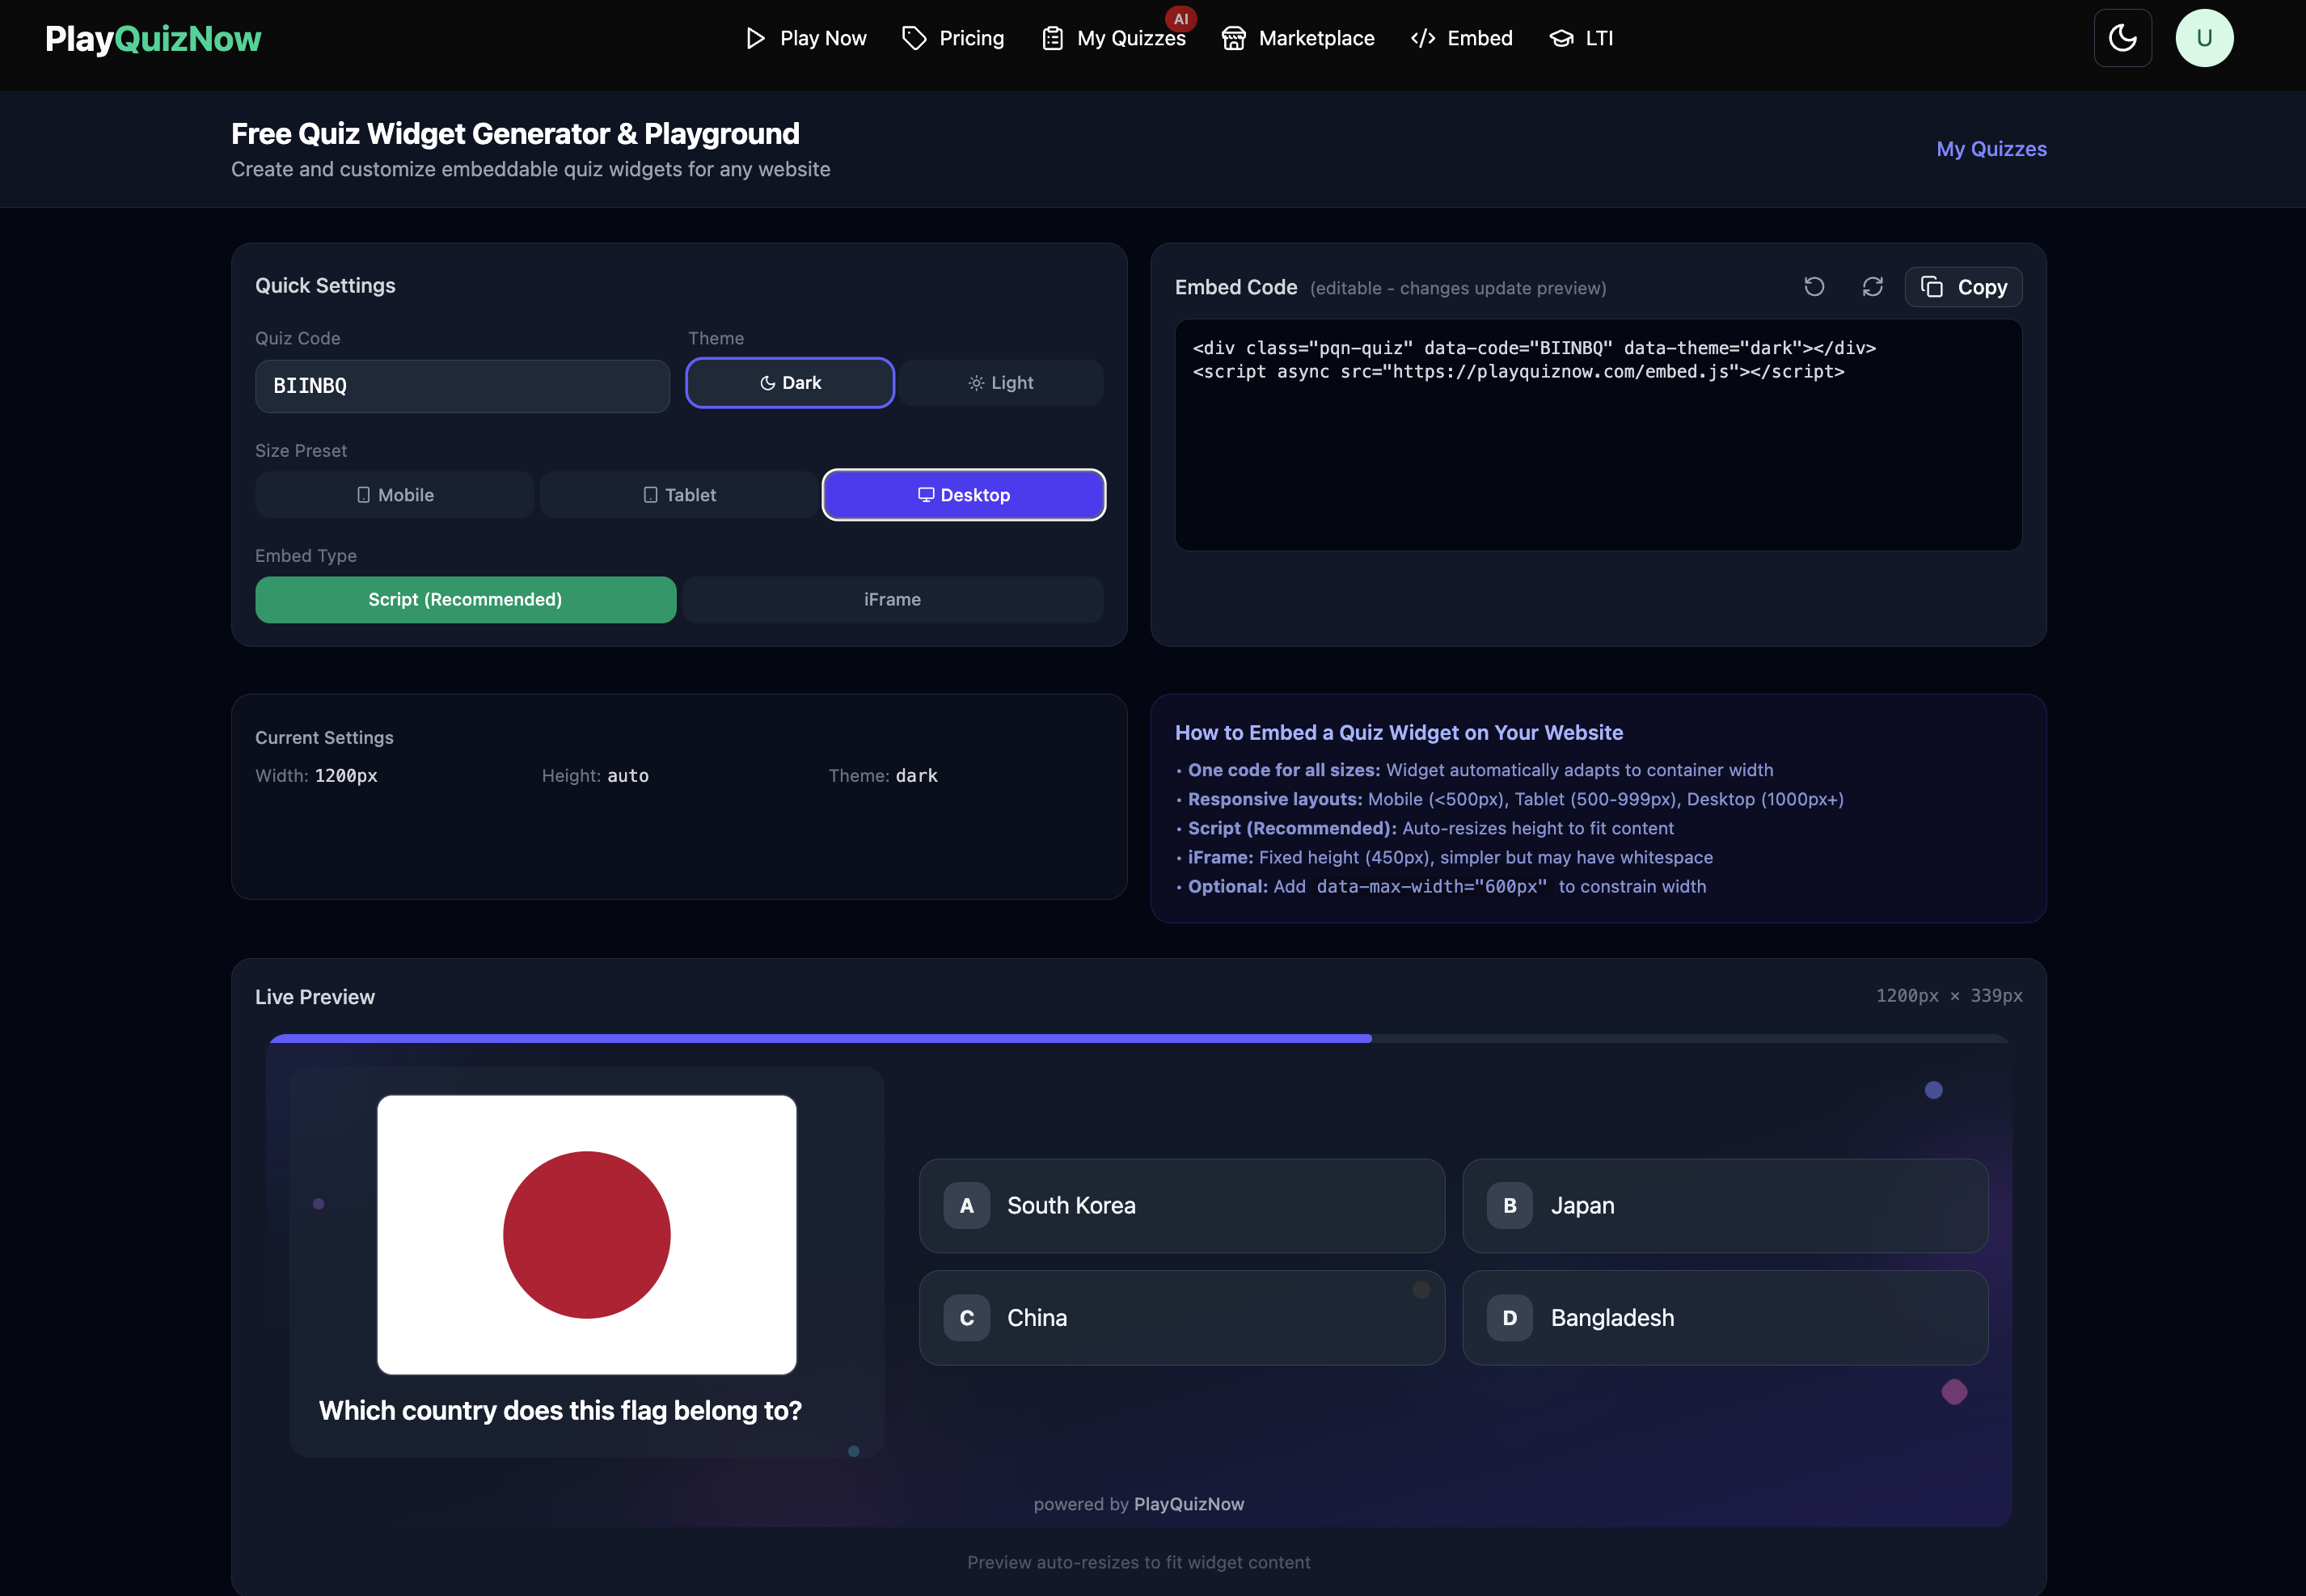Image resolution: width=2306 pixels, height=1596 pixels.
Task: Open the user avatar menu
Action: pos(2204,38)
